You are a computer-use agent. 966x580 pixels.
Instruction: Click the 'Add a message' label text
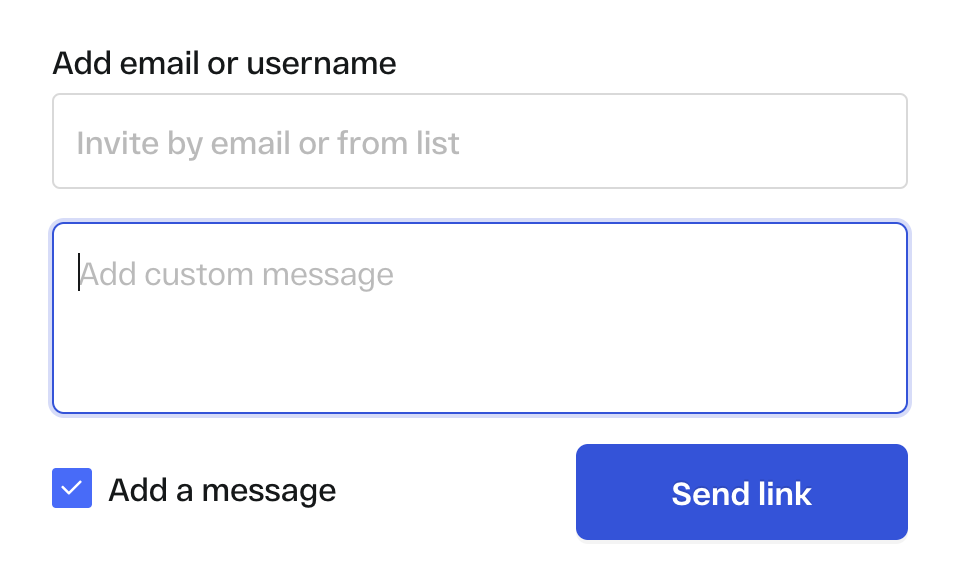point(222,491)
